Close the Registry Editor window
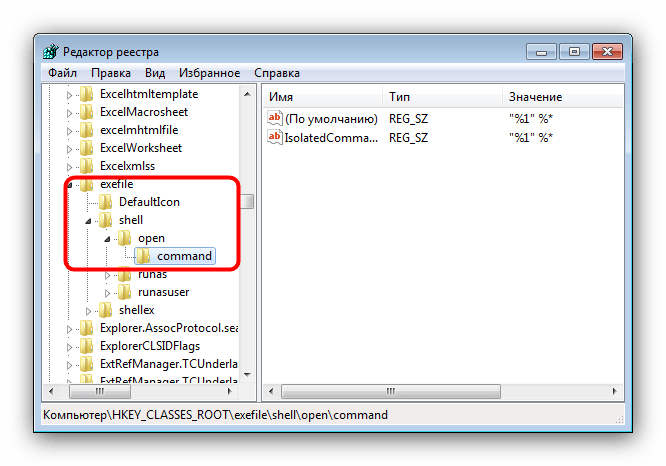 pyautogui.click(x=607, y=52)
